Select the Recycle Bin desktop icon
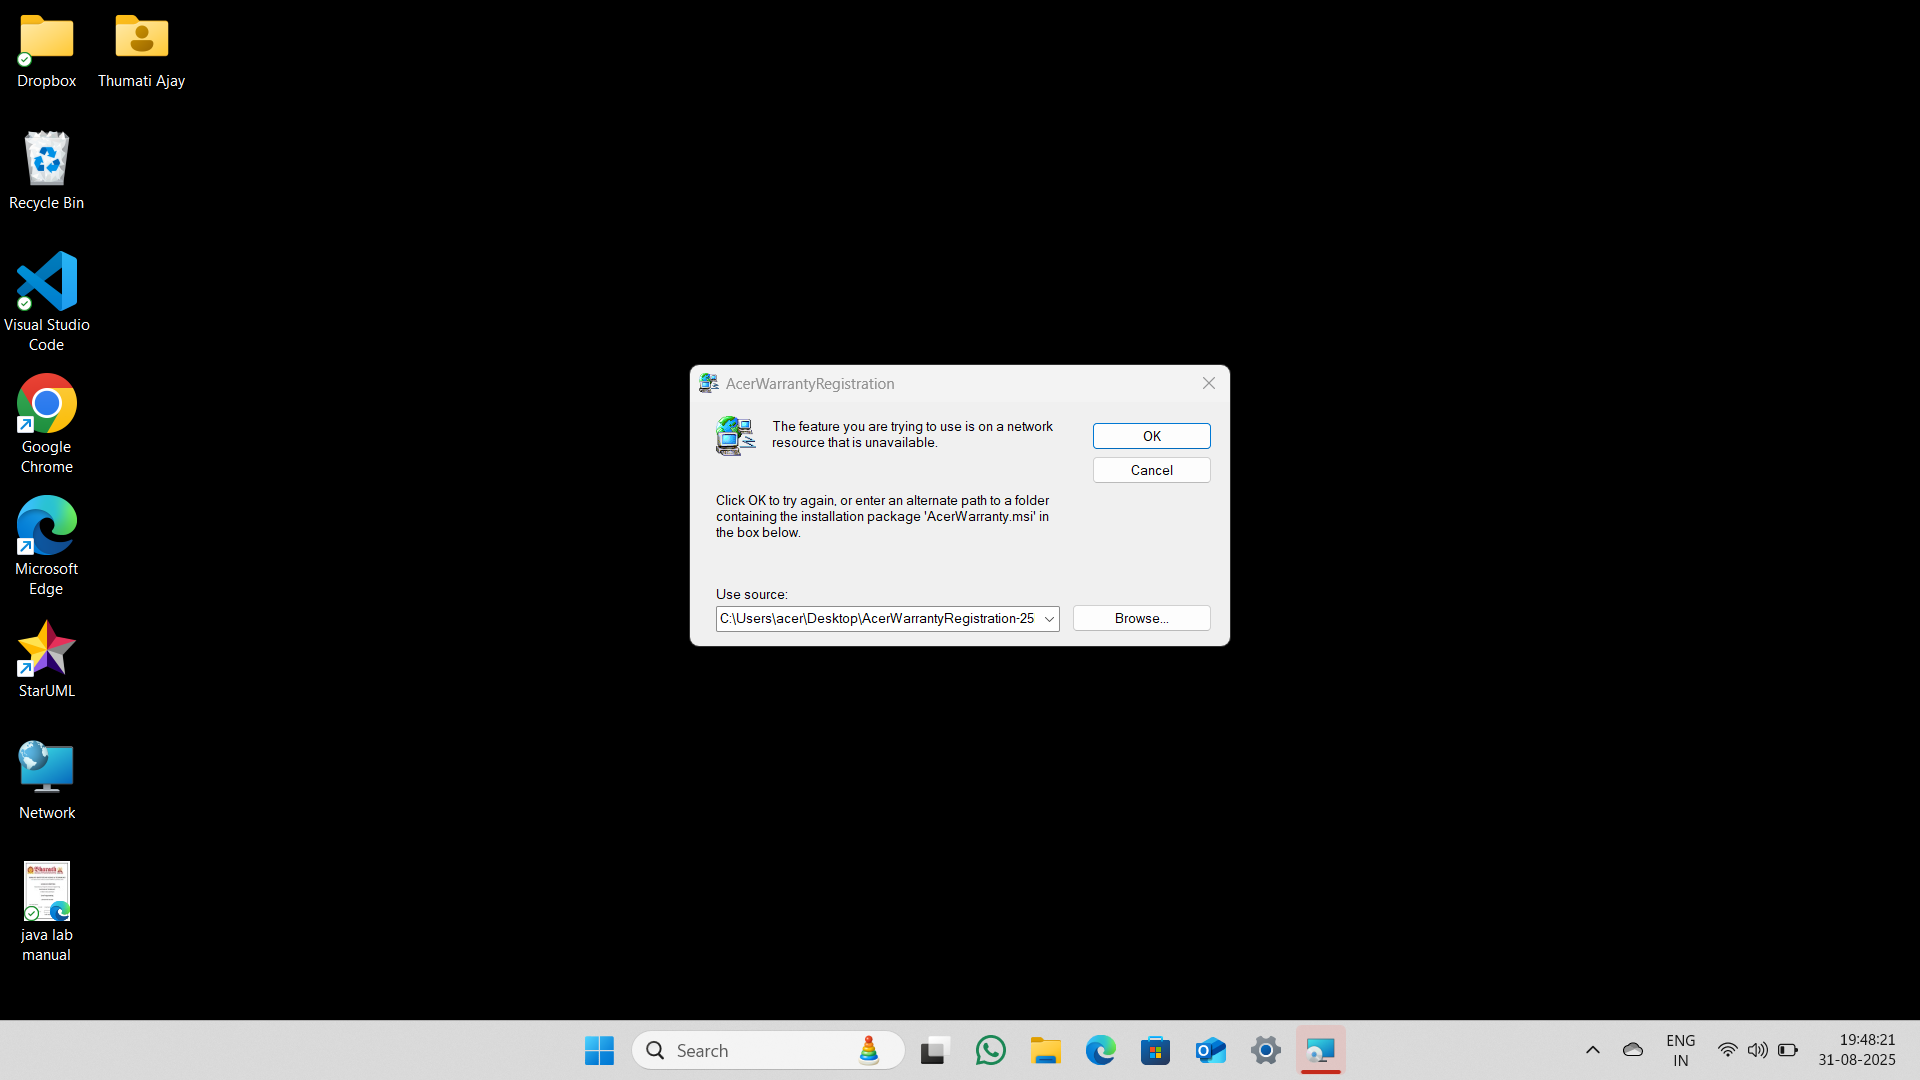 point(46,171)
